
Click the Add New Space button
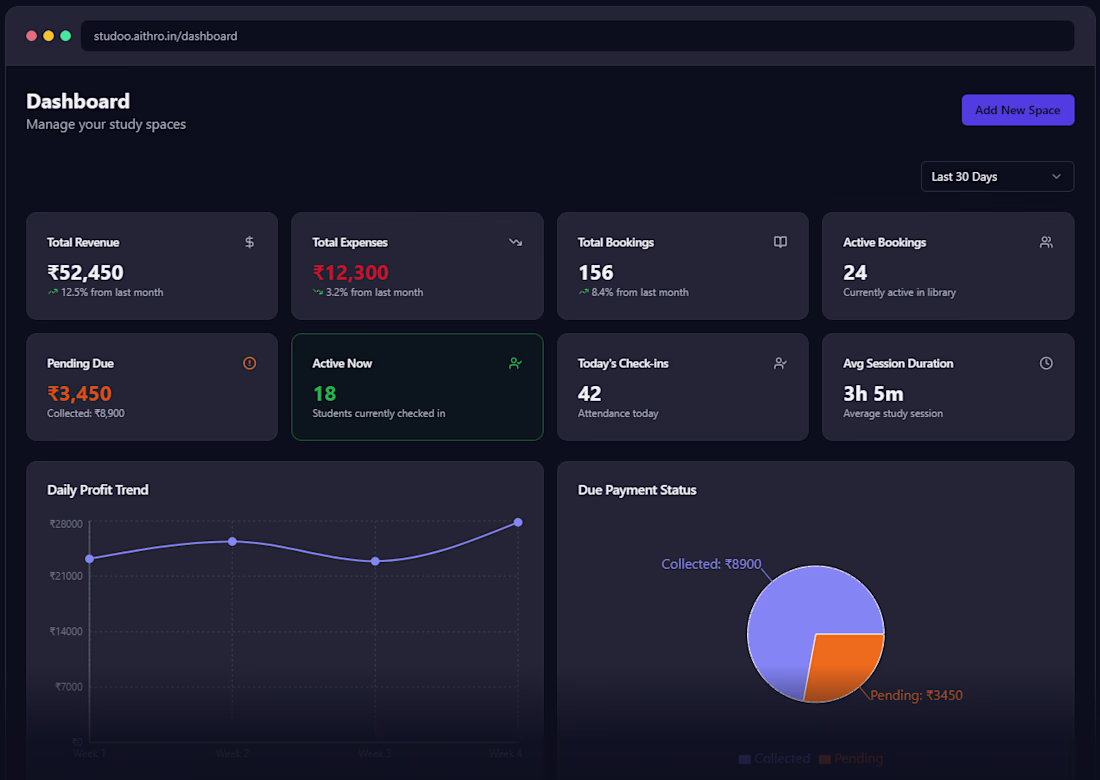click(1017, 110)
